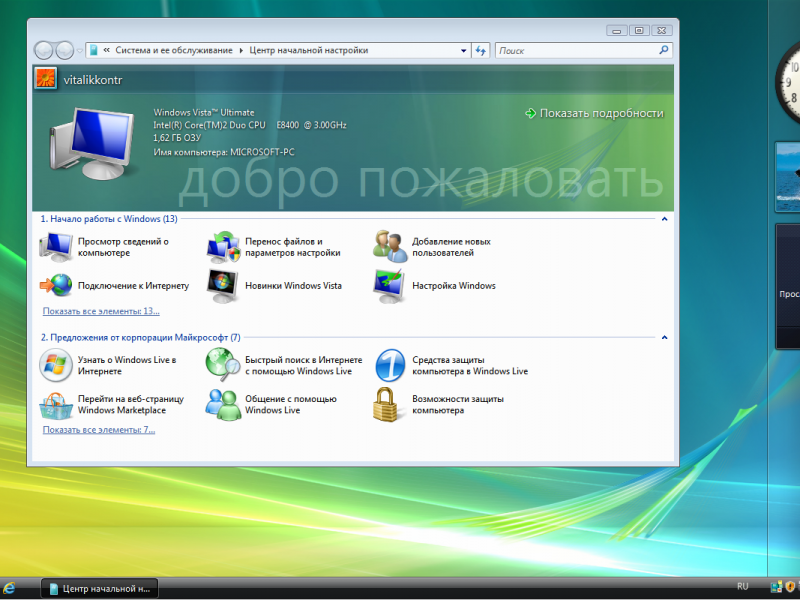Click the large computer image in the banner
Screen dimensions: 800x600
[x=92, y=143]
